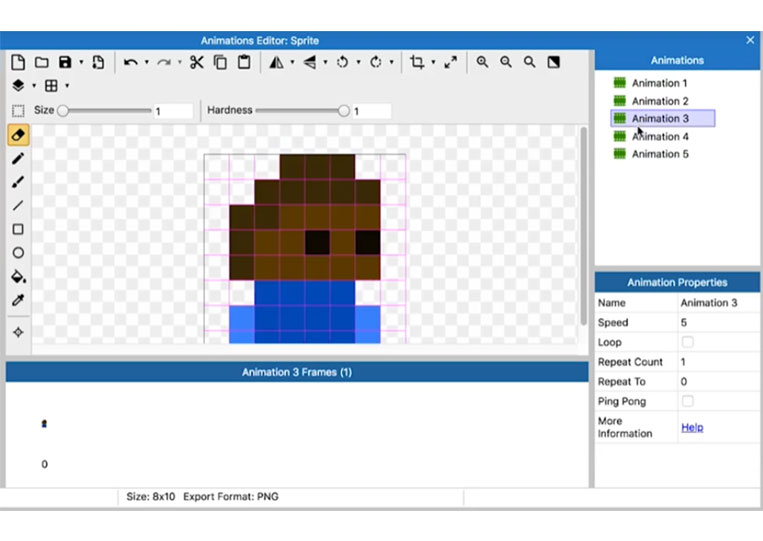763x541 pixels.
Task: Open rotate clockwise dropdown arrow
Action: click(392, 62)
